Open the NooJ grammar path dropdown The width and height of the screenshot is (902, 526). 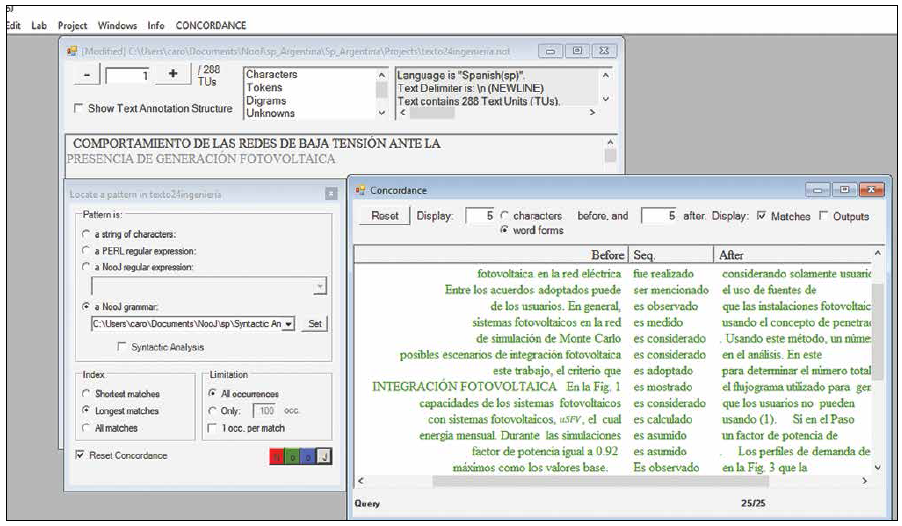[x=288, y=324]
